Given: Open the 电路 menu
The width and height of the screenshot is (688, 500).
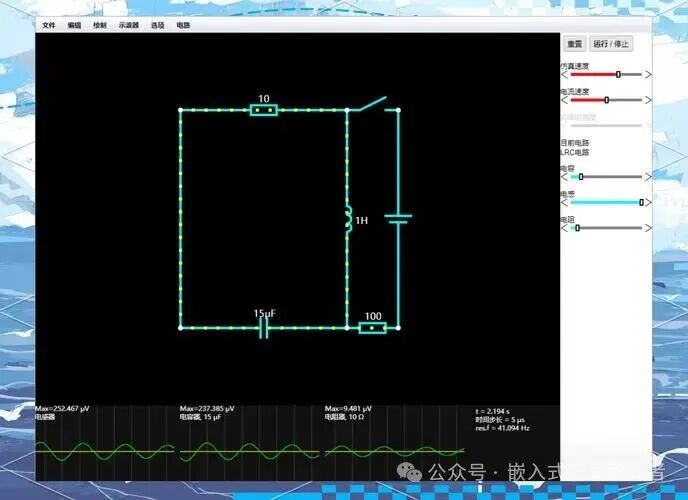Looking at the screenshot, I should click(183, 25).
